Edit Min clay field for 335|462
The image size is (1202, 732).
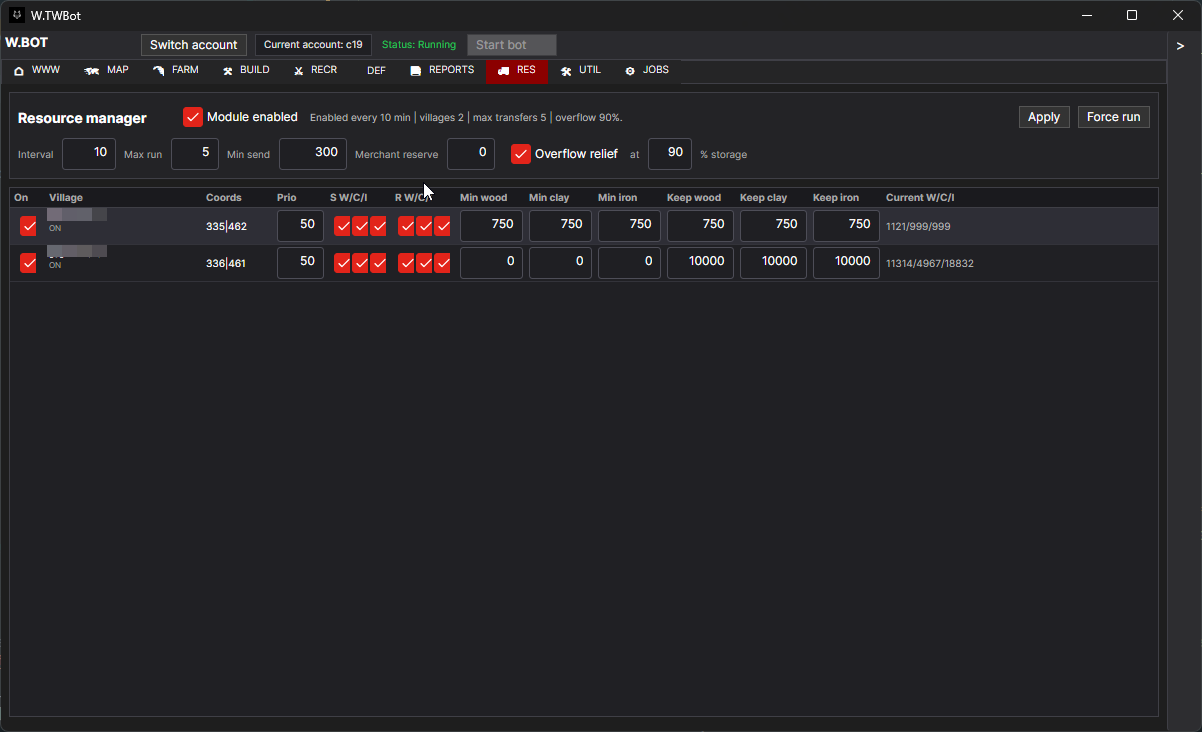(x=560, y=226)
